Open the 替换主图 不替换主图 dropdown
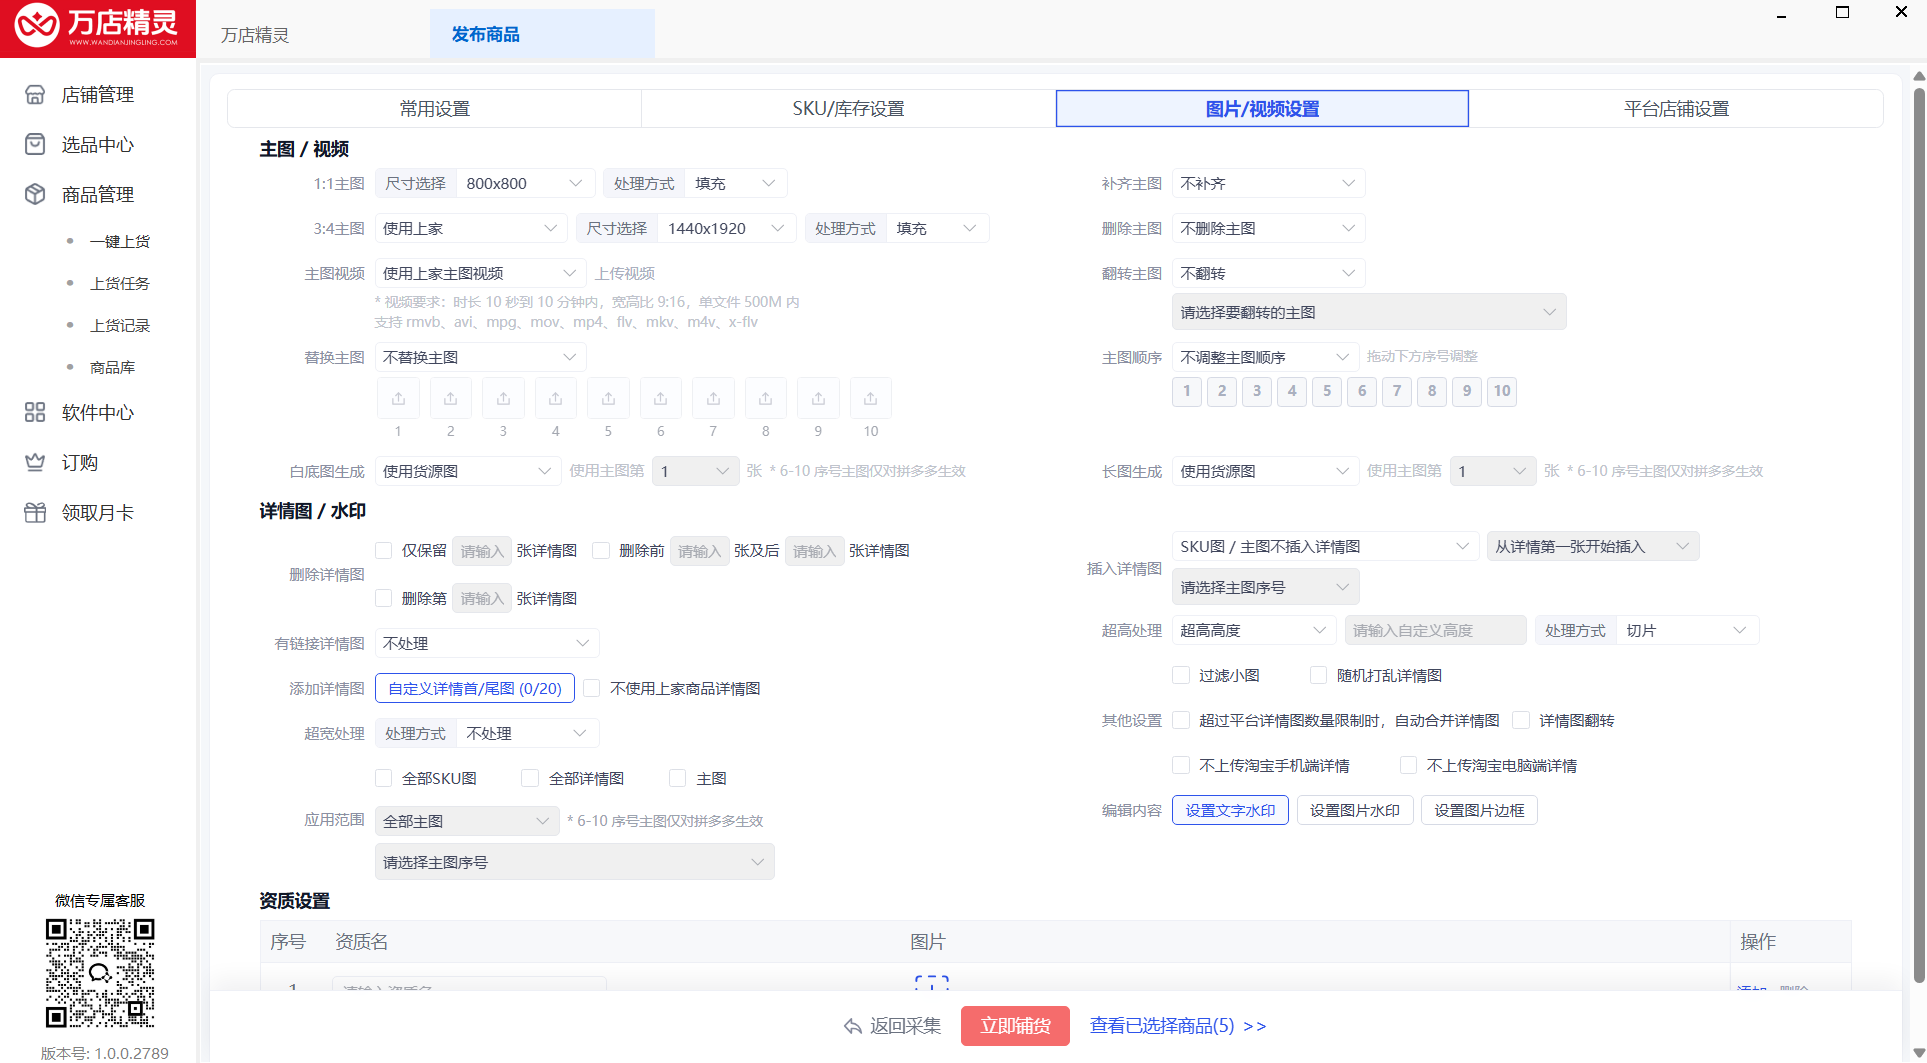Image resolution: width=1927 pixels, height=1063 pixels. (480, 357)
